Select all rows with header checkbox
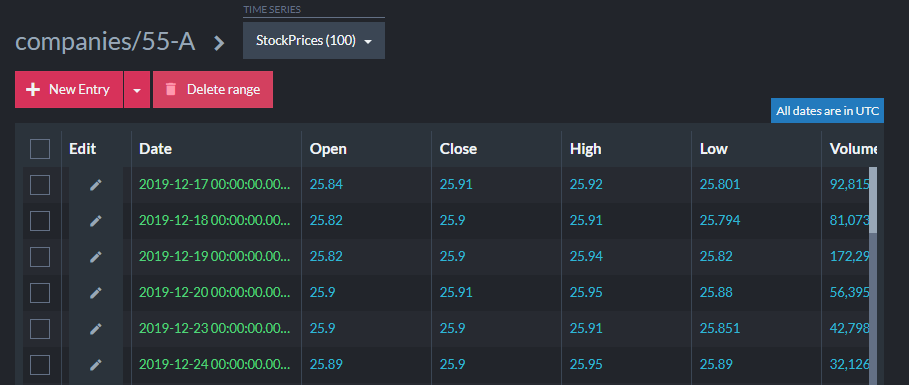 click(x=40, y=149)
